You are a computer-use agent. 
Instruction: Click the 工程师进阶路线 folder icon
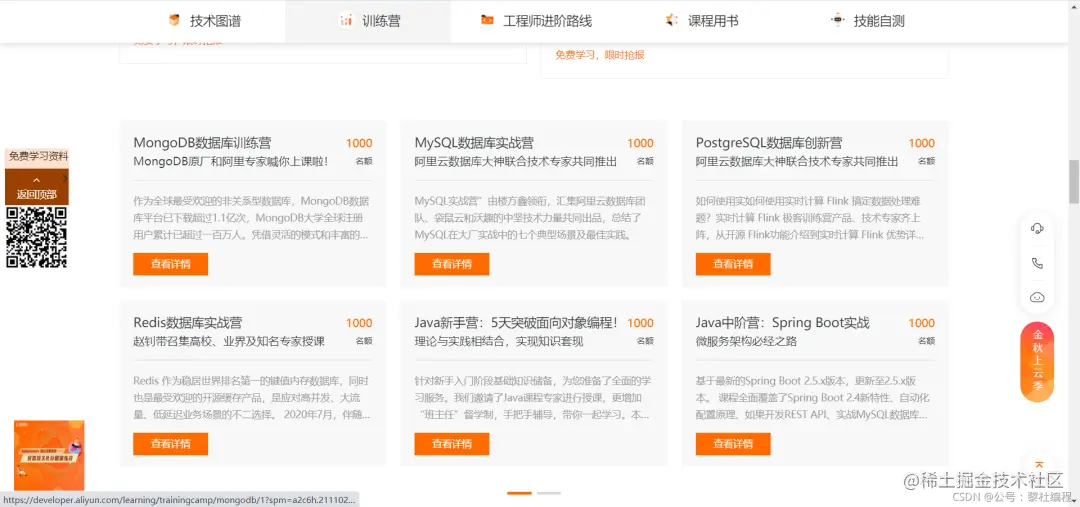(x=487, y=21)
